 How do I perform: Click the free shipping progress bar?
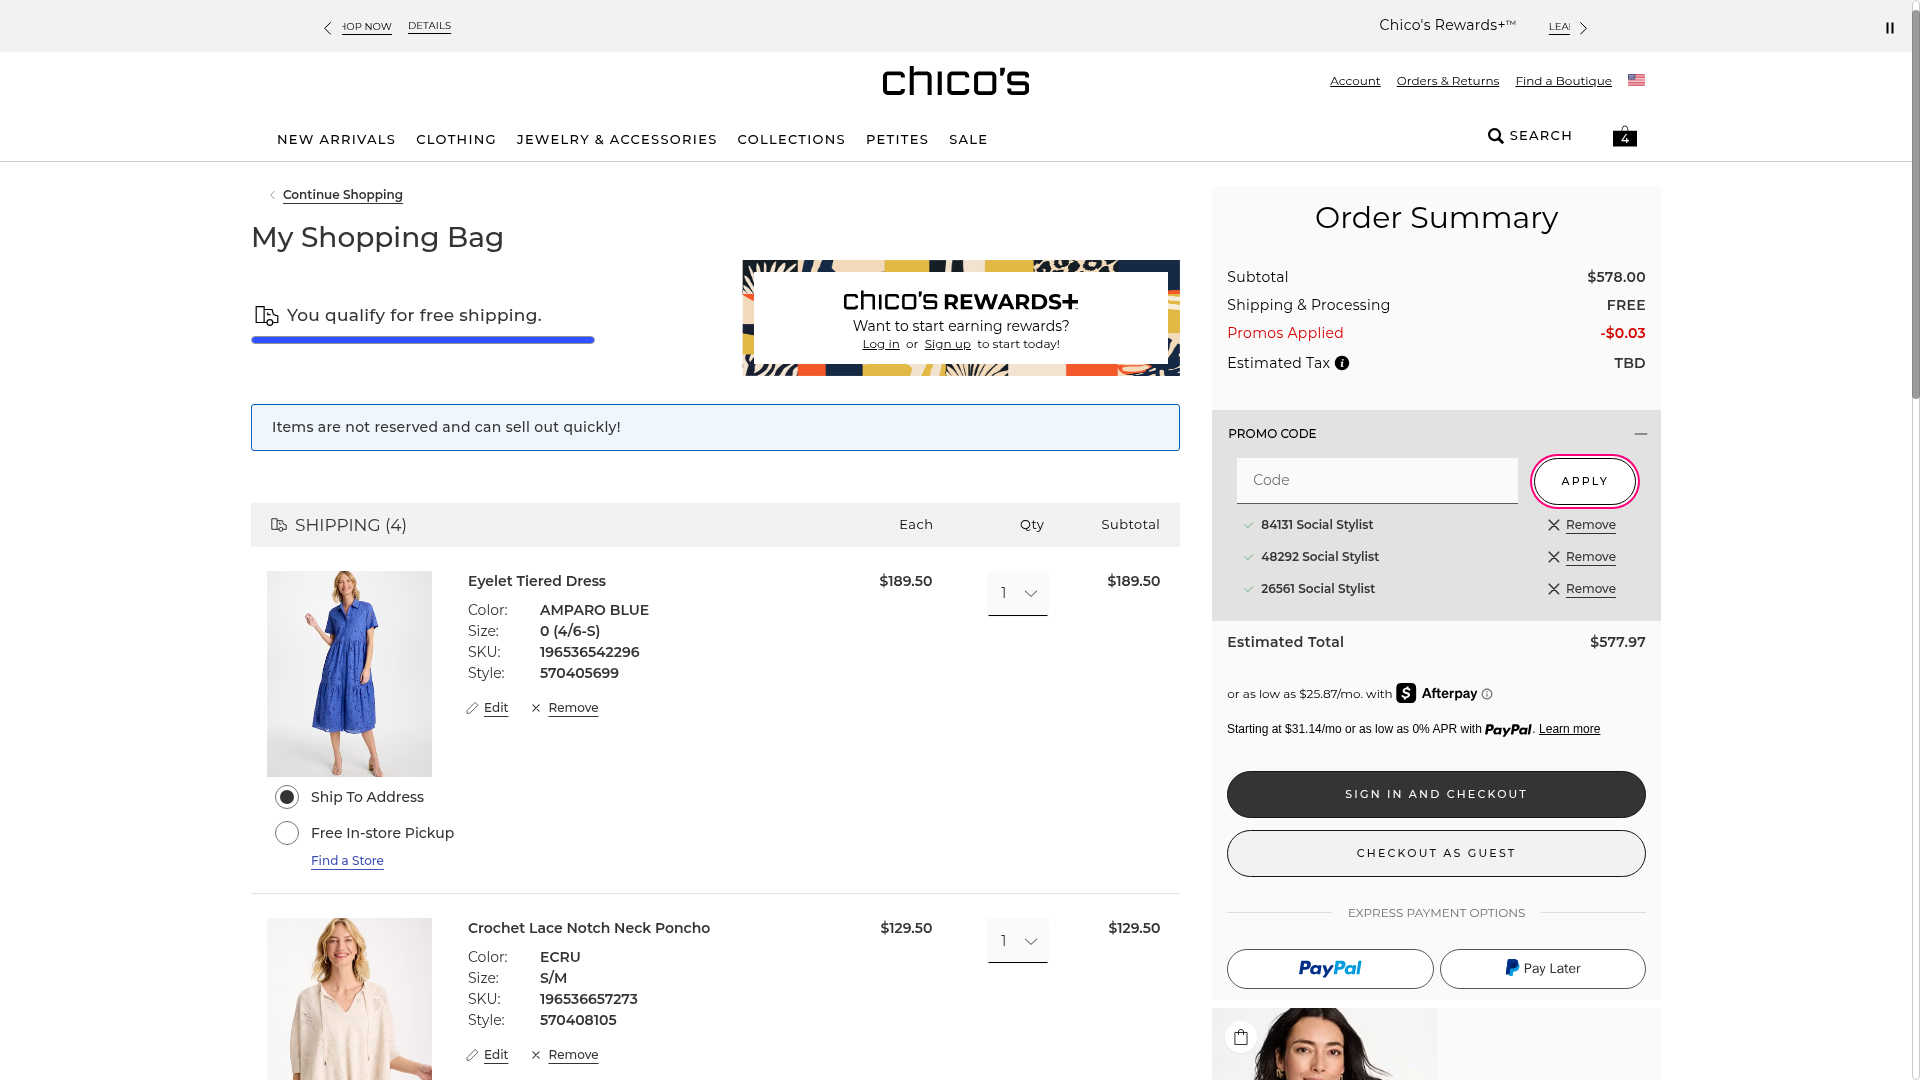(x=423, y=340)
